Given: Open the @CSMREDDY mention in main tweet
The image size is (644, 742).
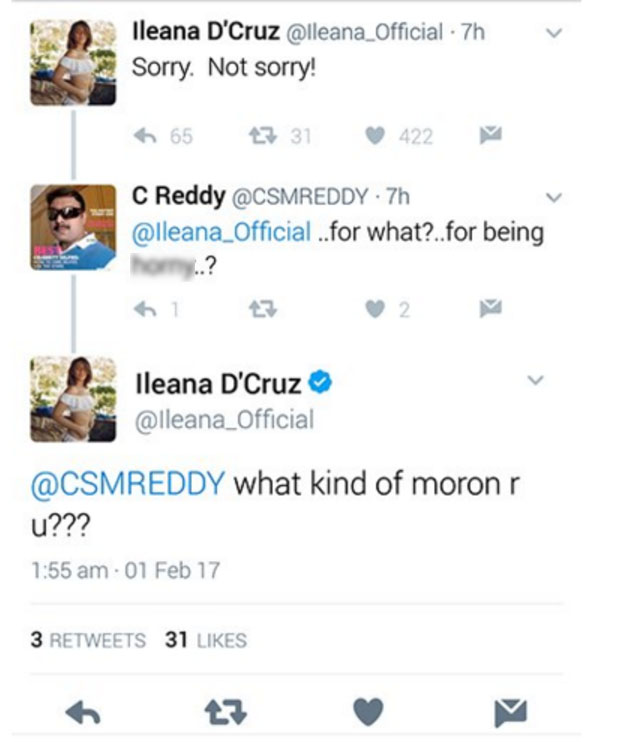Looking at the screenshot, I should [x=127, y=485].
